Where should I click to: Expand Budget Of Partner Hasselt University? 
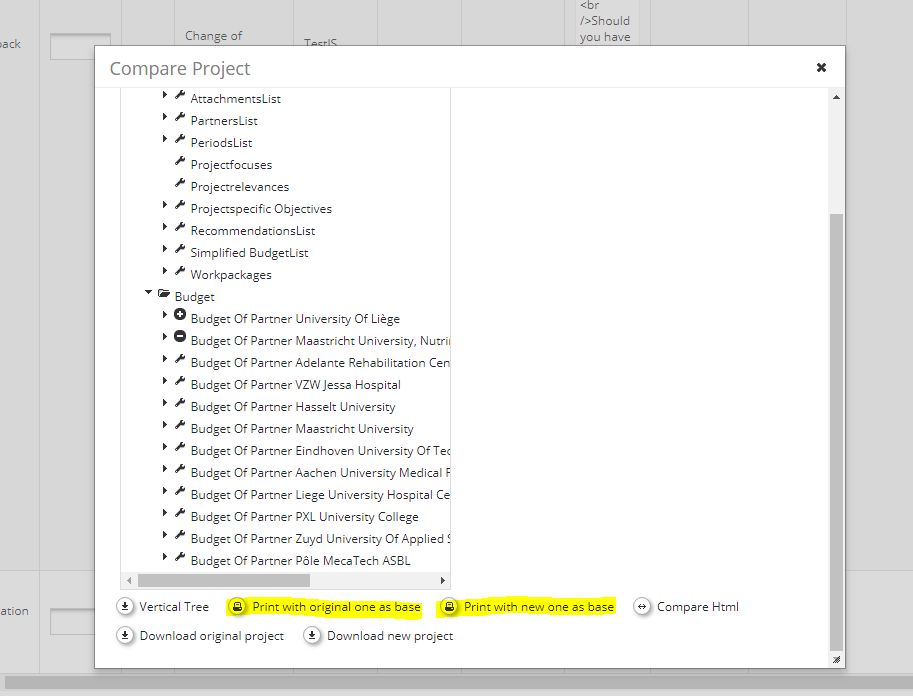[x=165, y=405]
